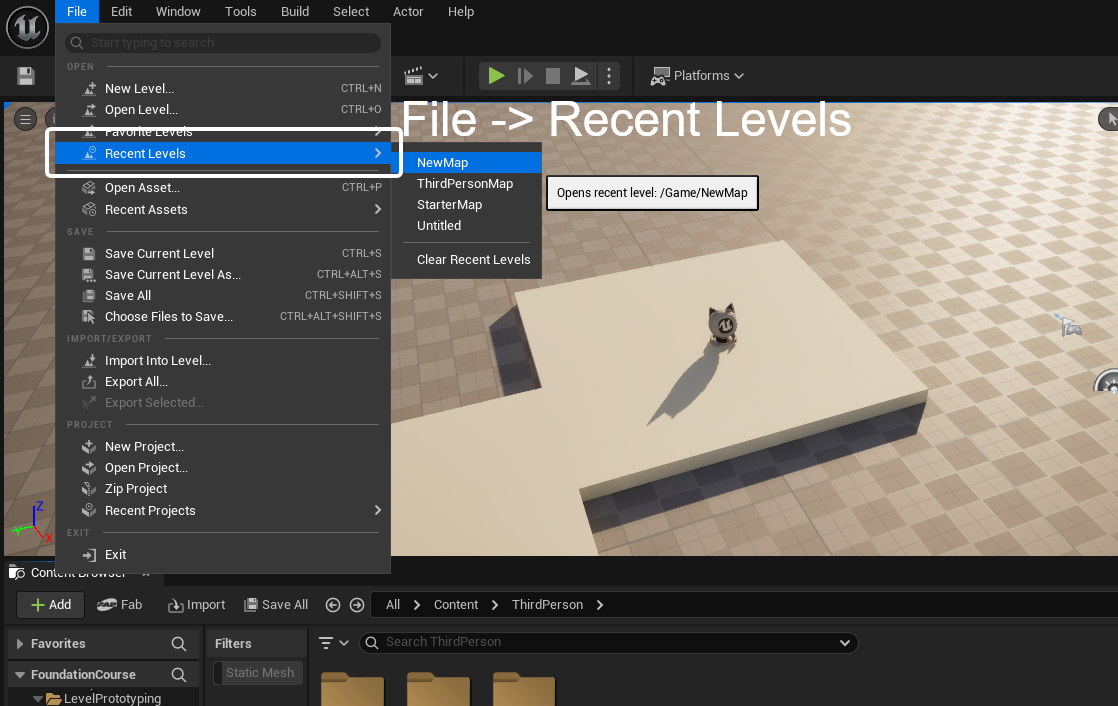This screenshot has width=1118, height=706.
Task: Expand the Favorites section
Action: 20,644
